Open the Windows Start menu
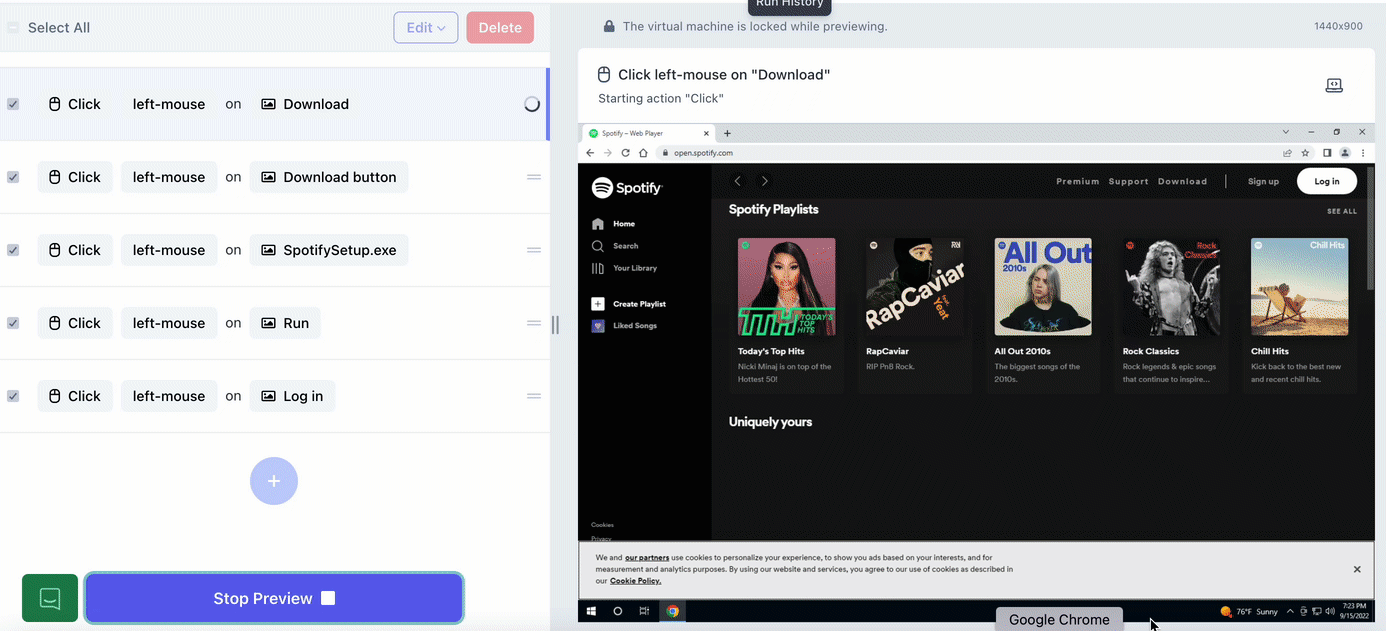The width and height of the screenshot is (1386, 631). tap(591, 611)
